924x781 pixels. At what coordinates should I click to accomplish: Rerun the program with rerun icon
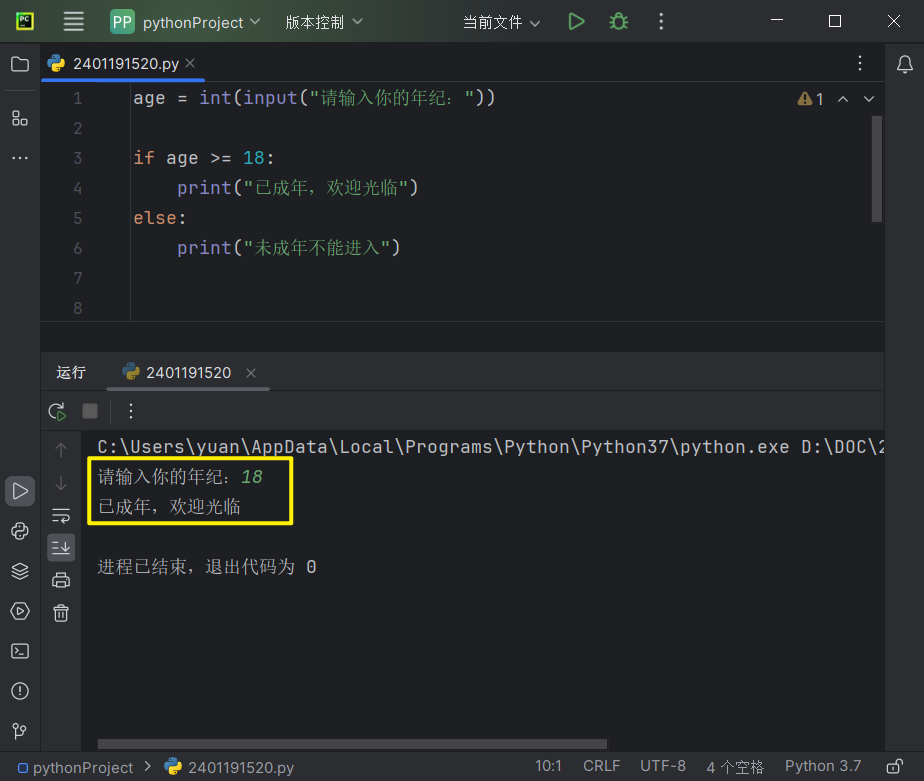coord(57,411)
